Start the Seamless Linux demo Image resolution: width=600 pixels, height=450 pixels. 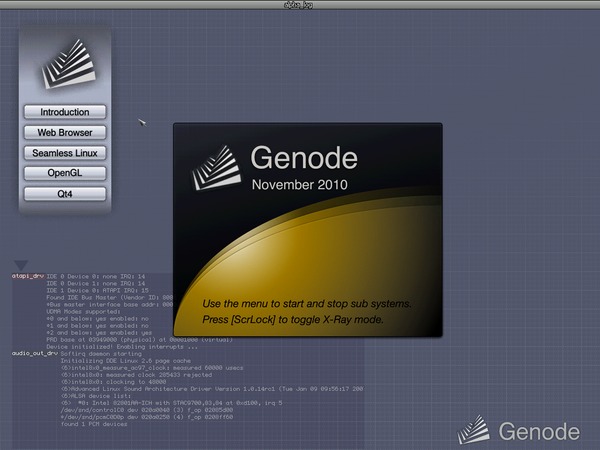65,153
